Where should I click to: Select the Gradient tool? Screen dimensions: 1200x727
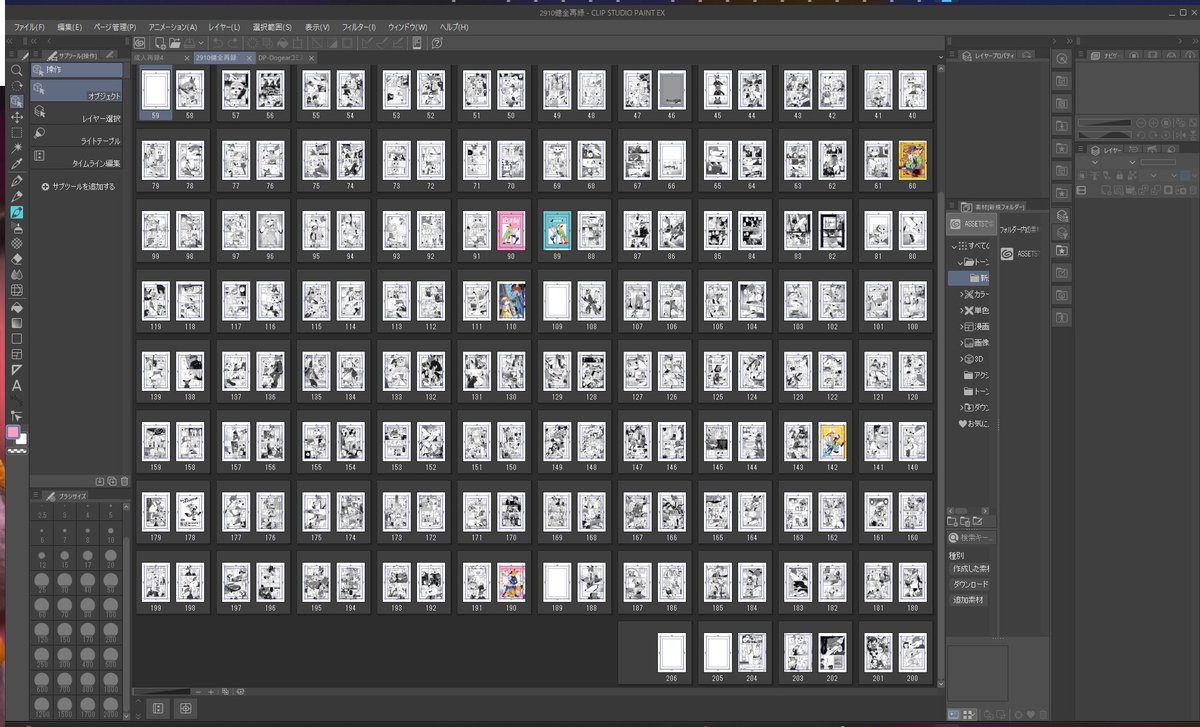(x=17, y=323)
